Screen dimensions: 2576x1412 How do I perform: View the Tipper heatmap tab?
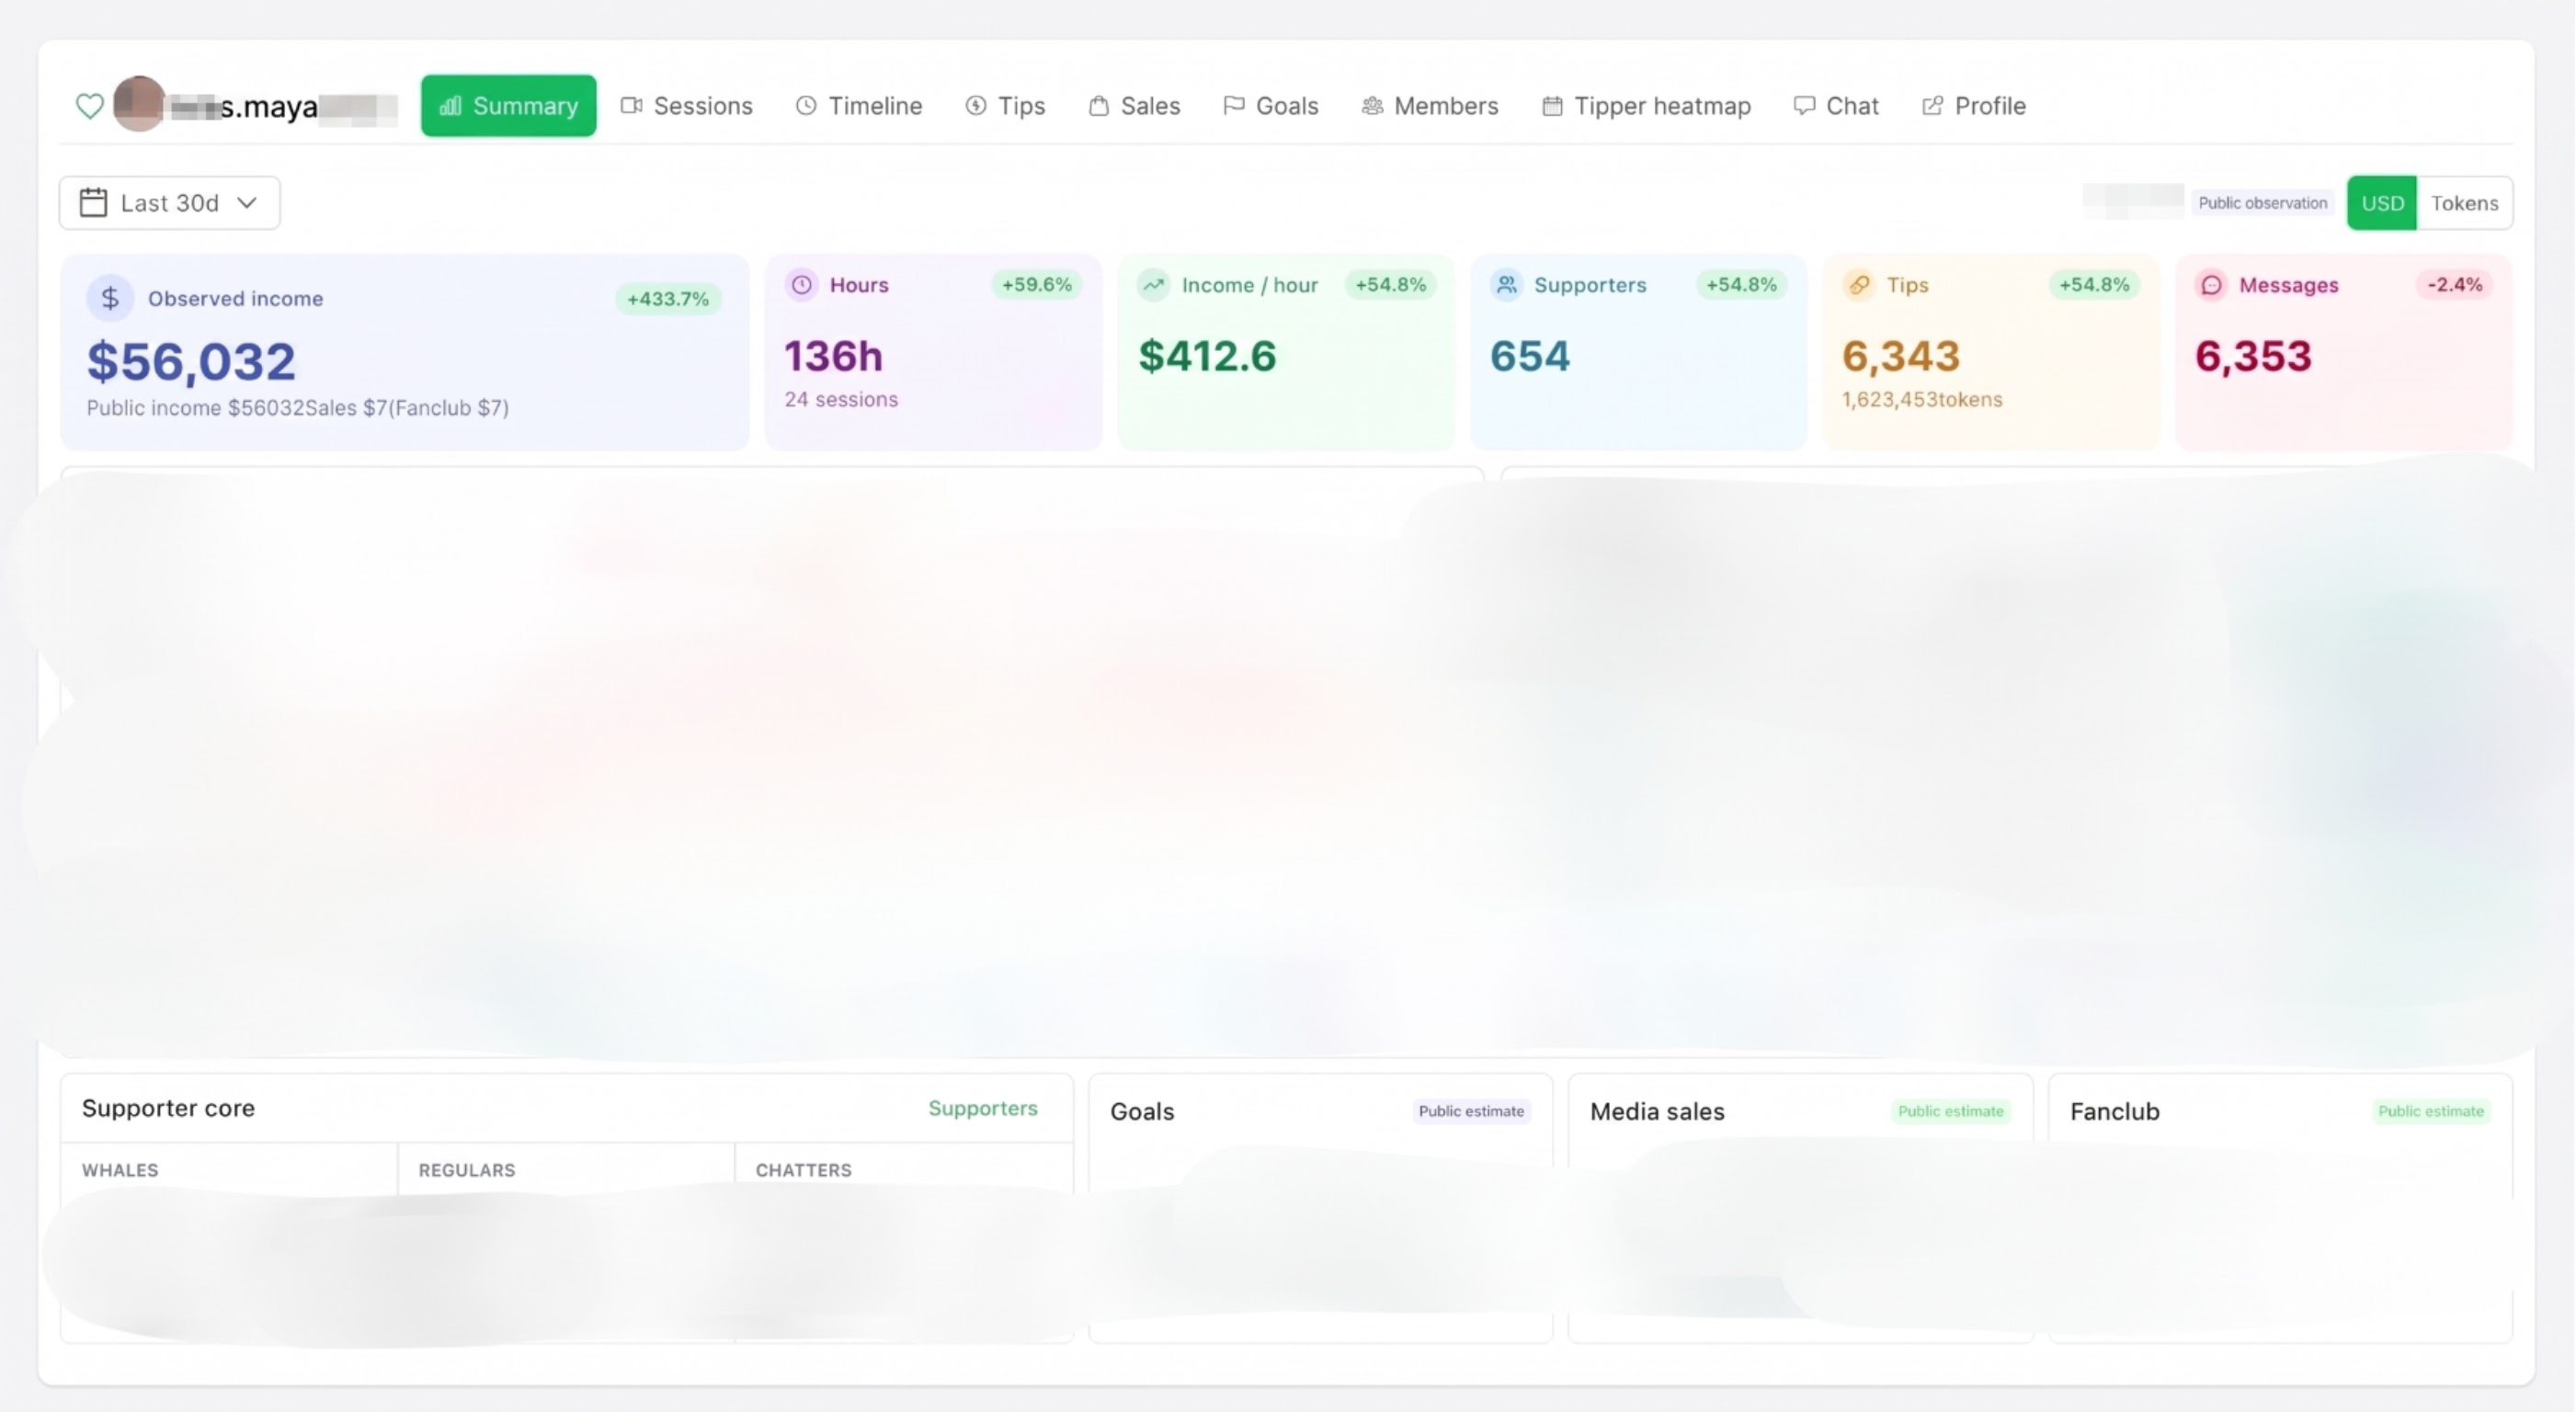tap(1646, 105)
